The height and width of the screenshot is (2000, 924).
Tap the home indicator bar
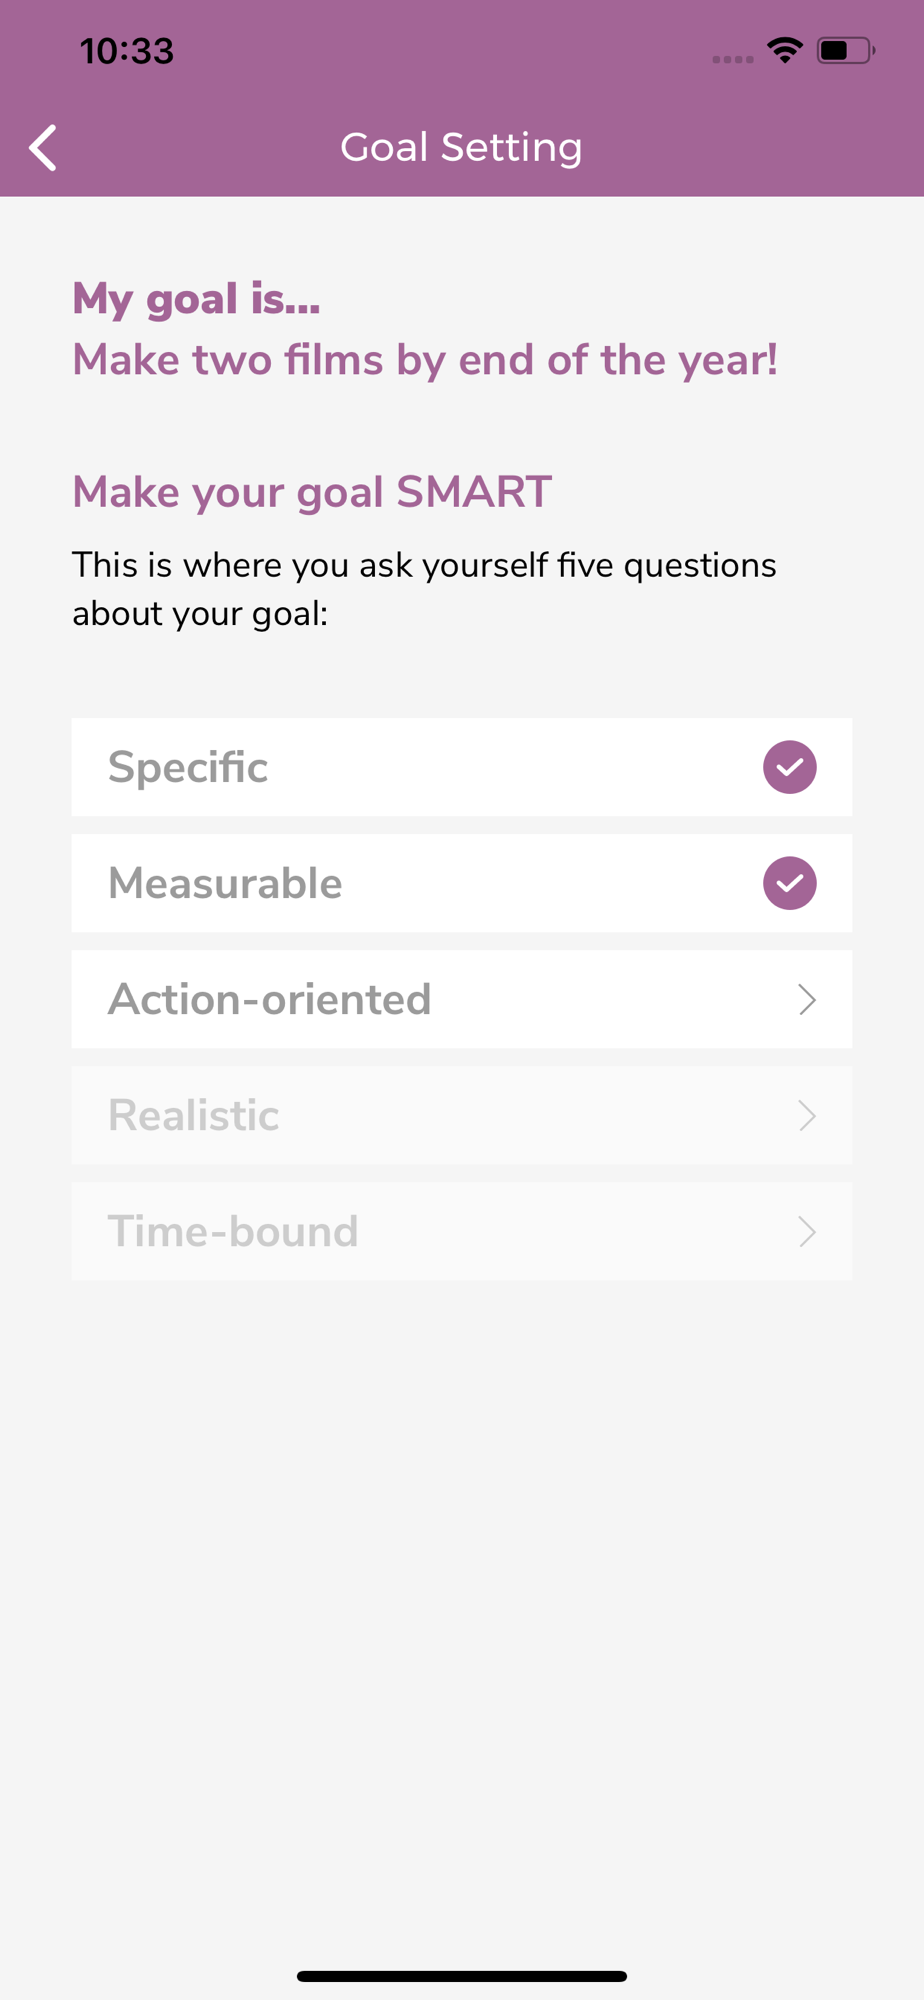point(462,1976)
